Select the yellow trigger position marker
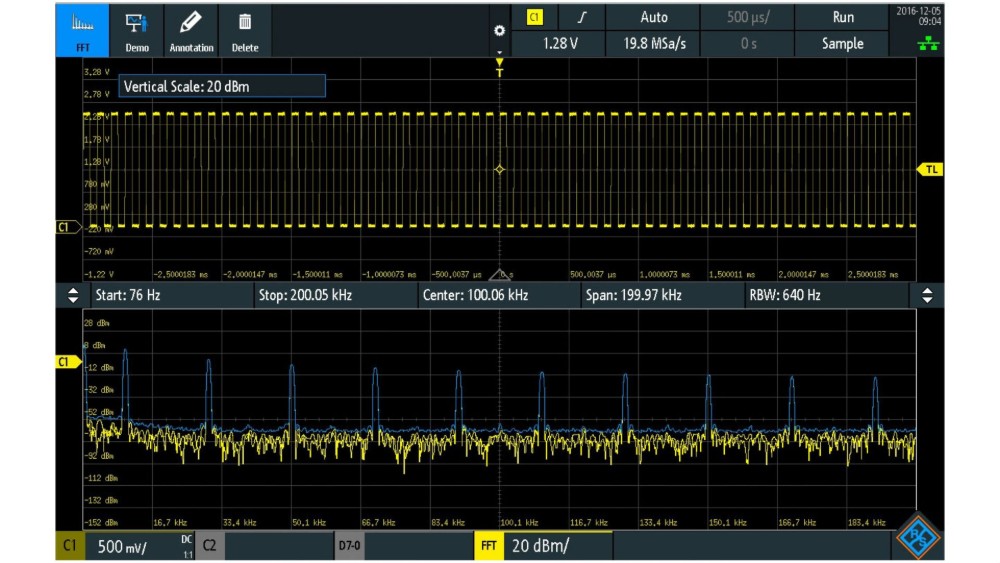 coord(499,67)
